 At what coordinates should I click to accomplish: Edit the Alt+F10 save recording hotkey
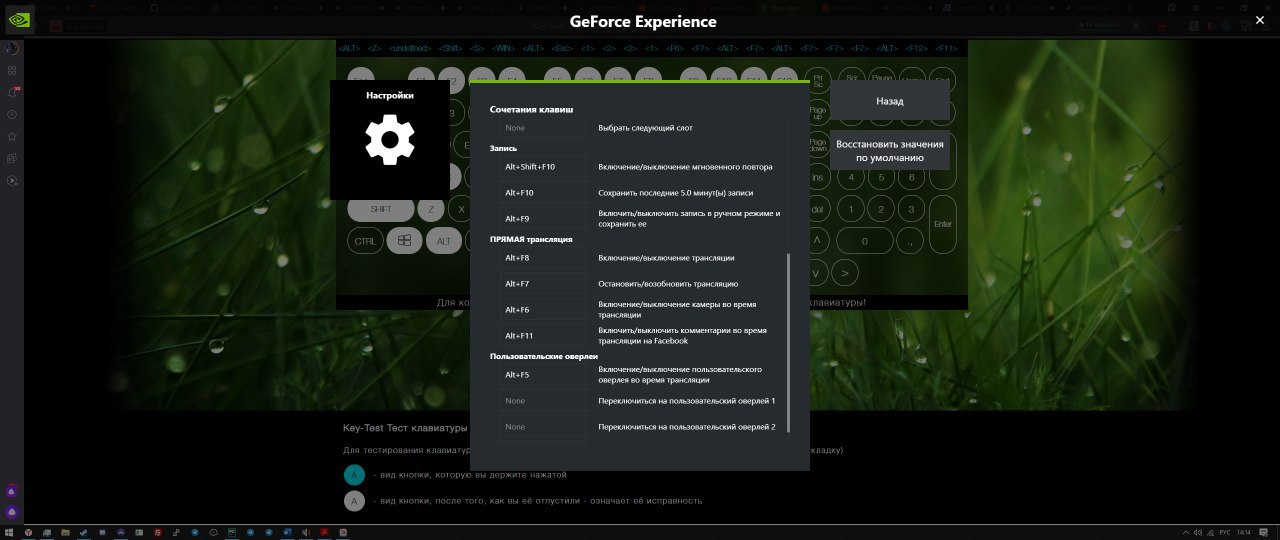point(544,193)
